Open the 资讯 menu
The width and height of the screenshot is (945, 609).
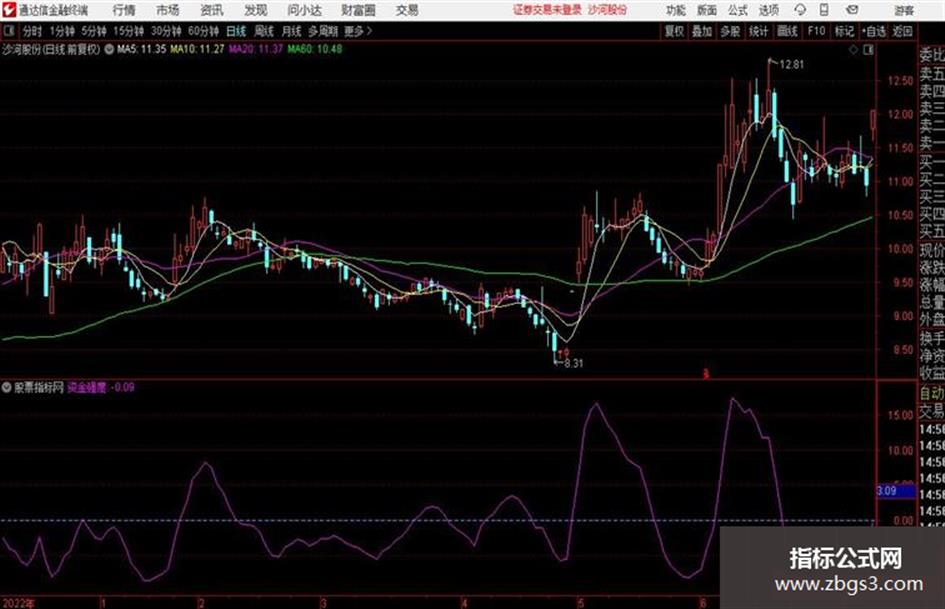click(212, 10)
